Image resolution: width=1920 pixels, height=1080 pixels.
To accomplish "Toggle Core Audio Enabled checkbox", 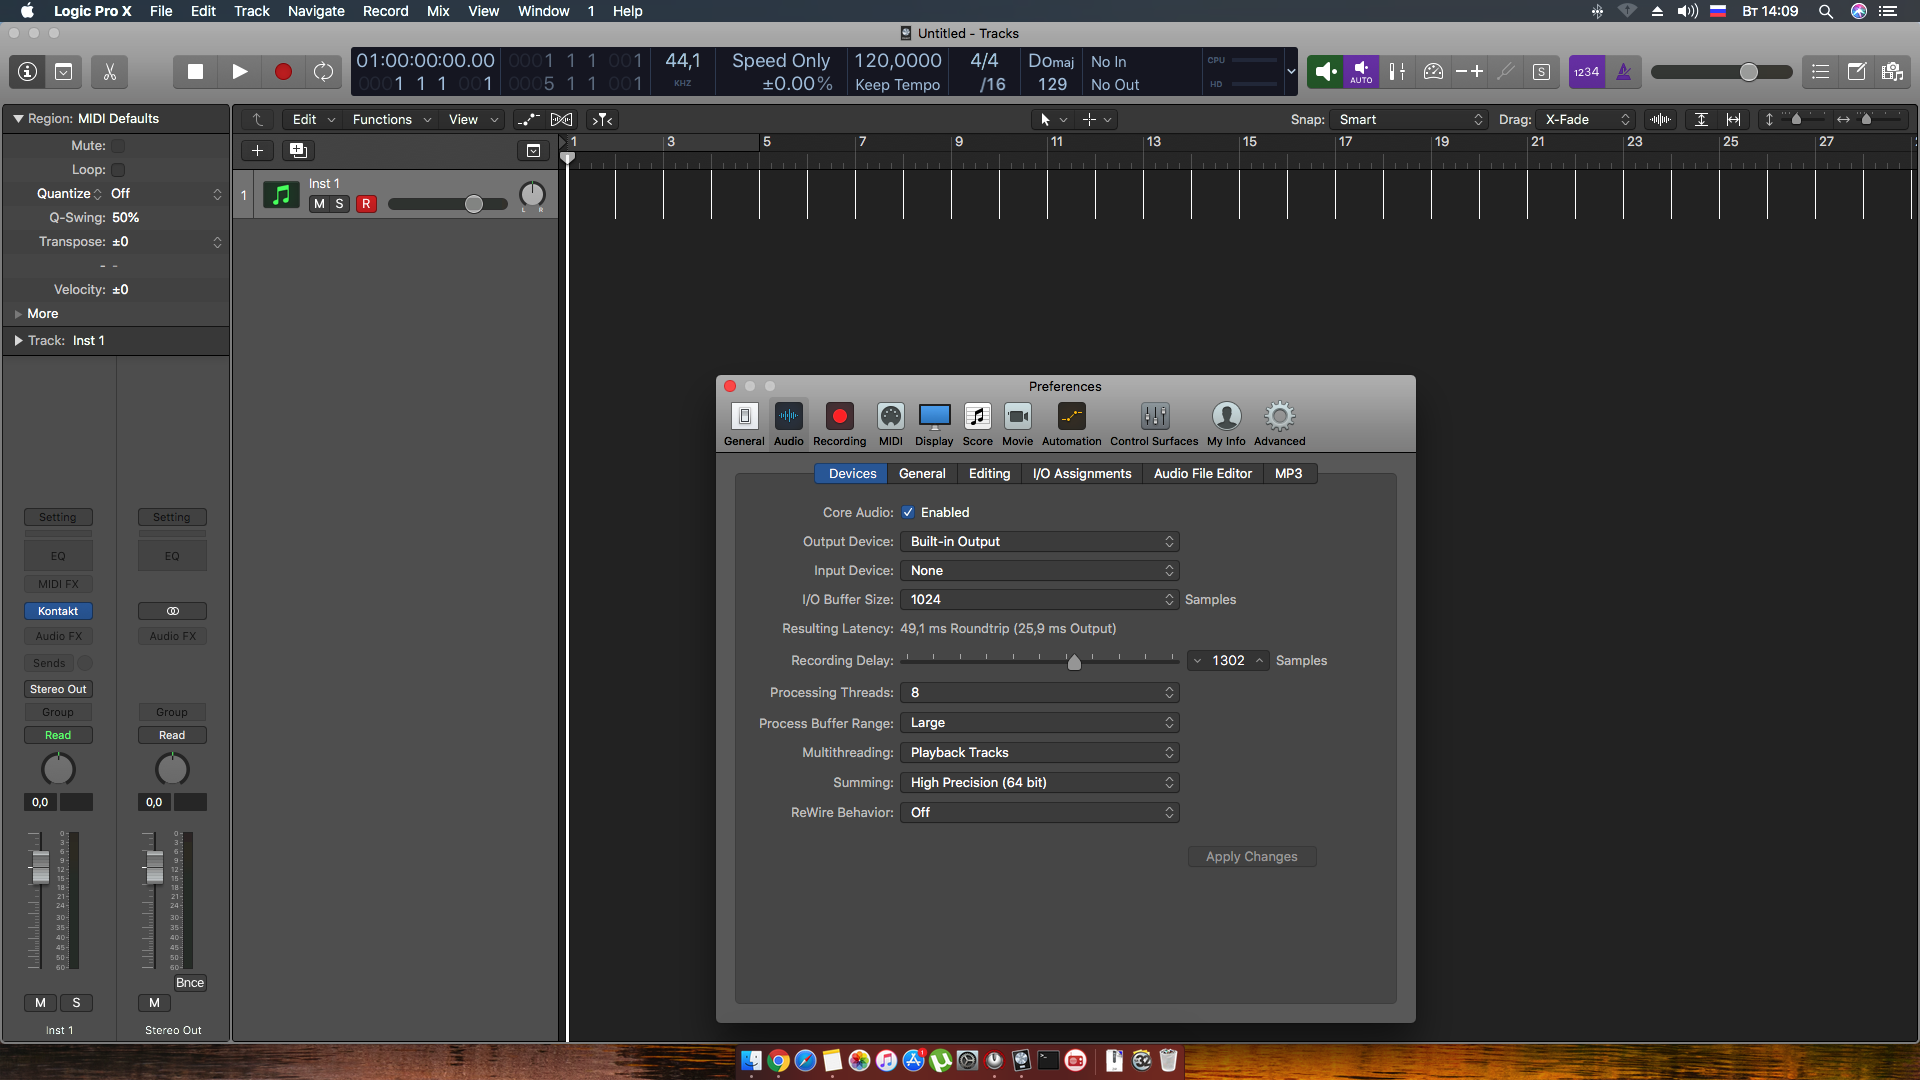I will pos(908,513).
